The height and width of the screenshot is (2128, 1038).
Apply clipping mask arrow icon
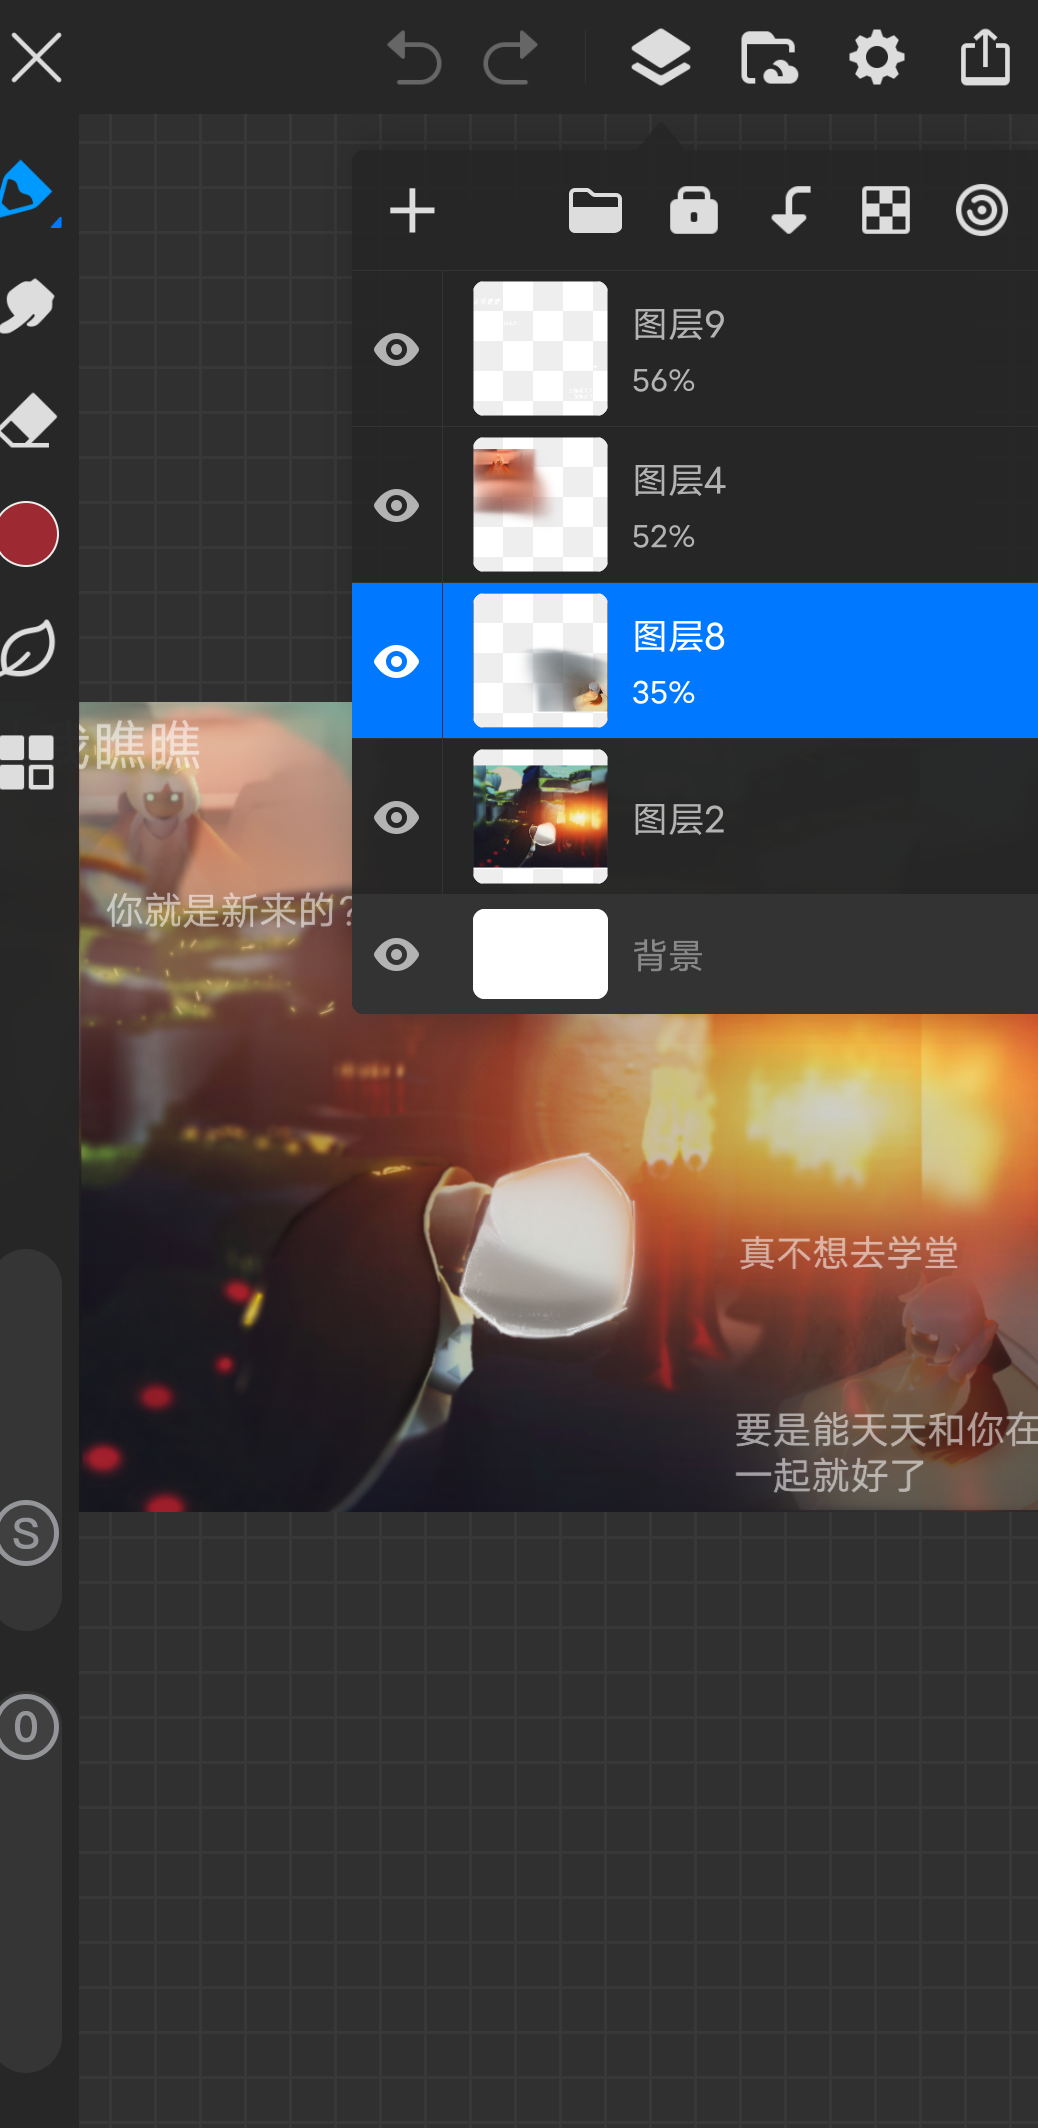(x=790, y=210)
